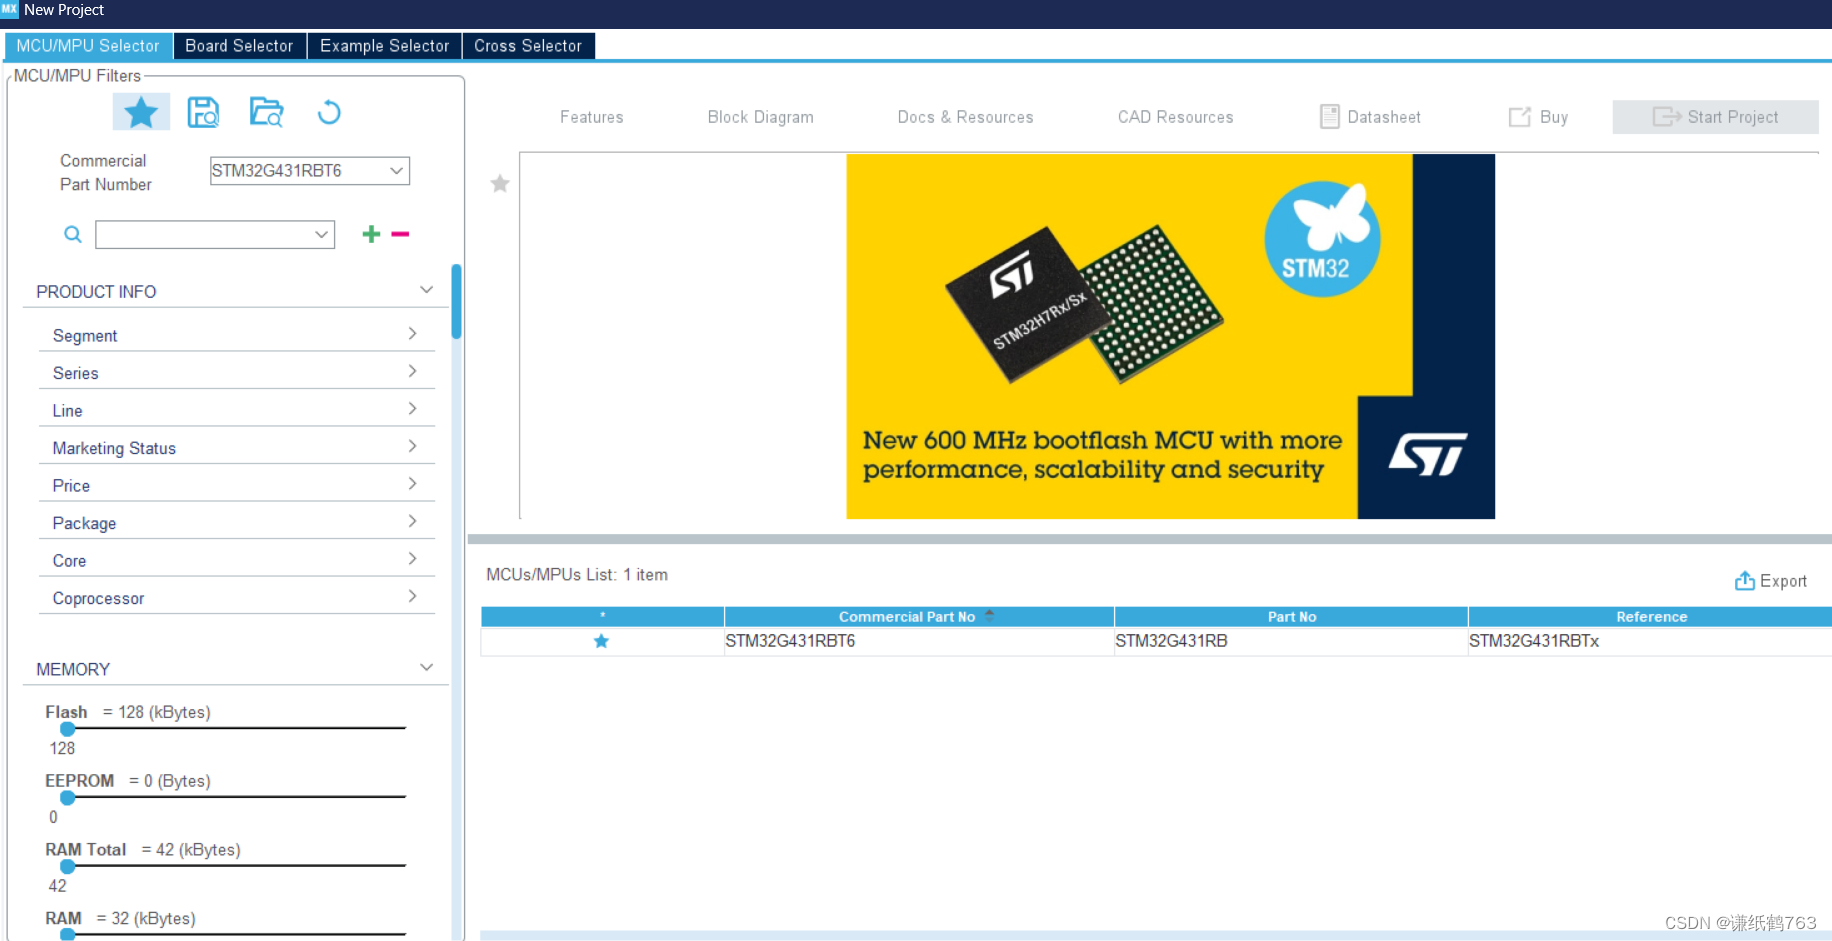Image resolution: width=1832 pixels, height=941 pixels.
Task: Click the Export icon above MCU list
Action: pyautogui.click(x=1744, y=581)
